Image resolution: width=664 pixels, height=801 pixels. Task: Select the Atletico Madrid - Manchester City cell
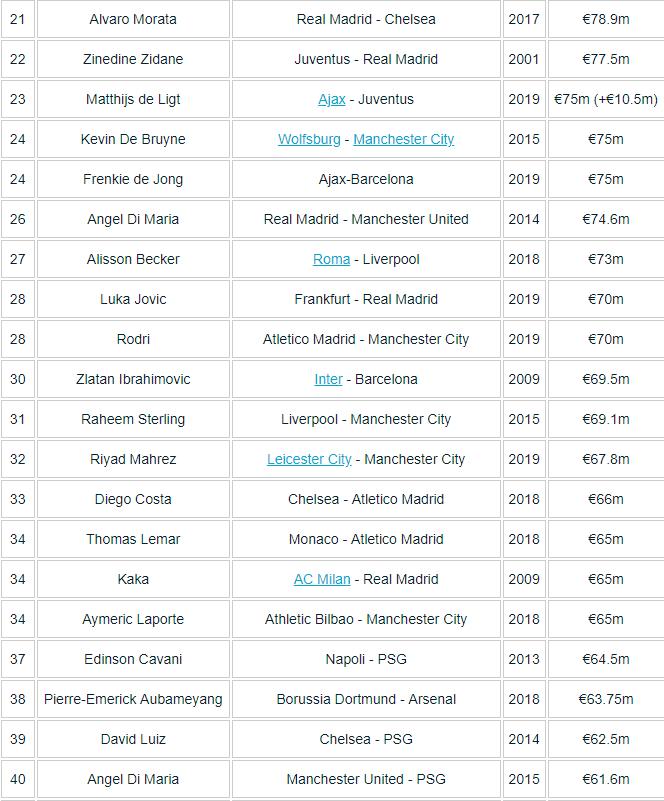coord(366,339)
